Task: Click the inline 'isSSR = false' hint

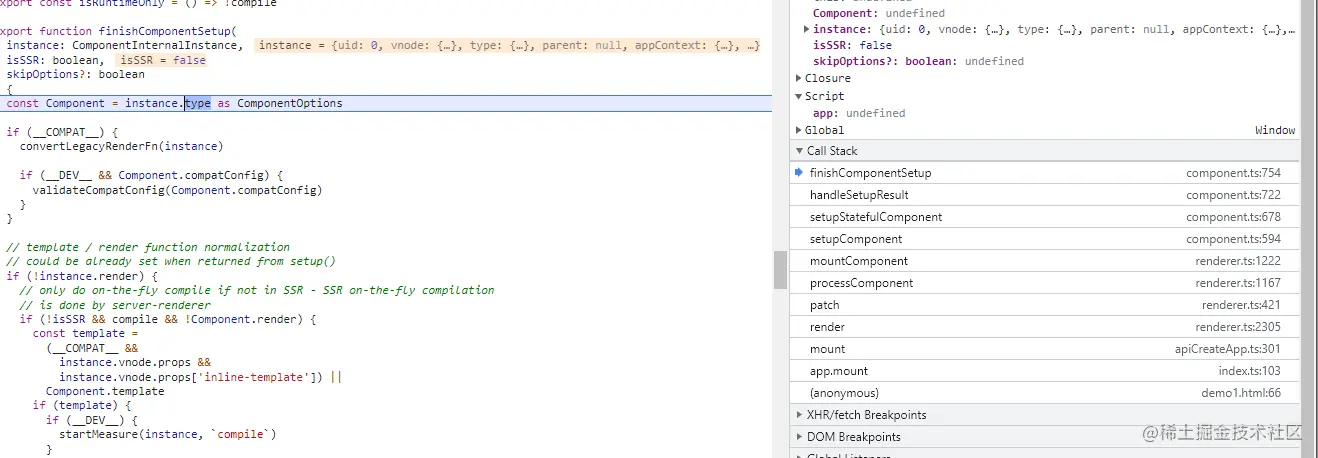Action: [162, 60]
